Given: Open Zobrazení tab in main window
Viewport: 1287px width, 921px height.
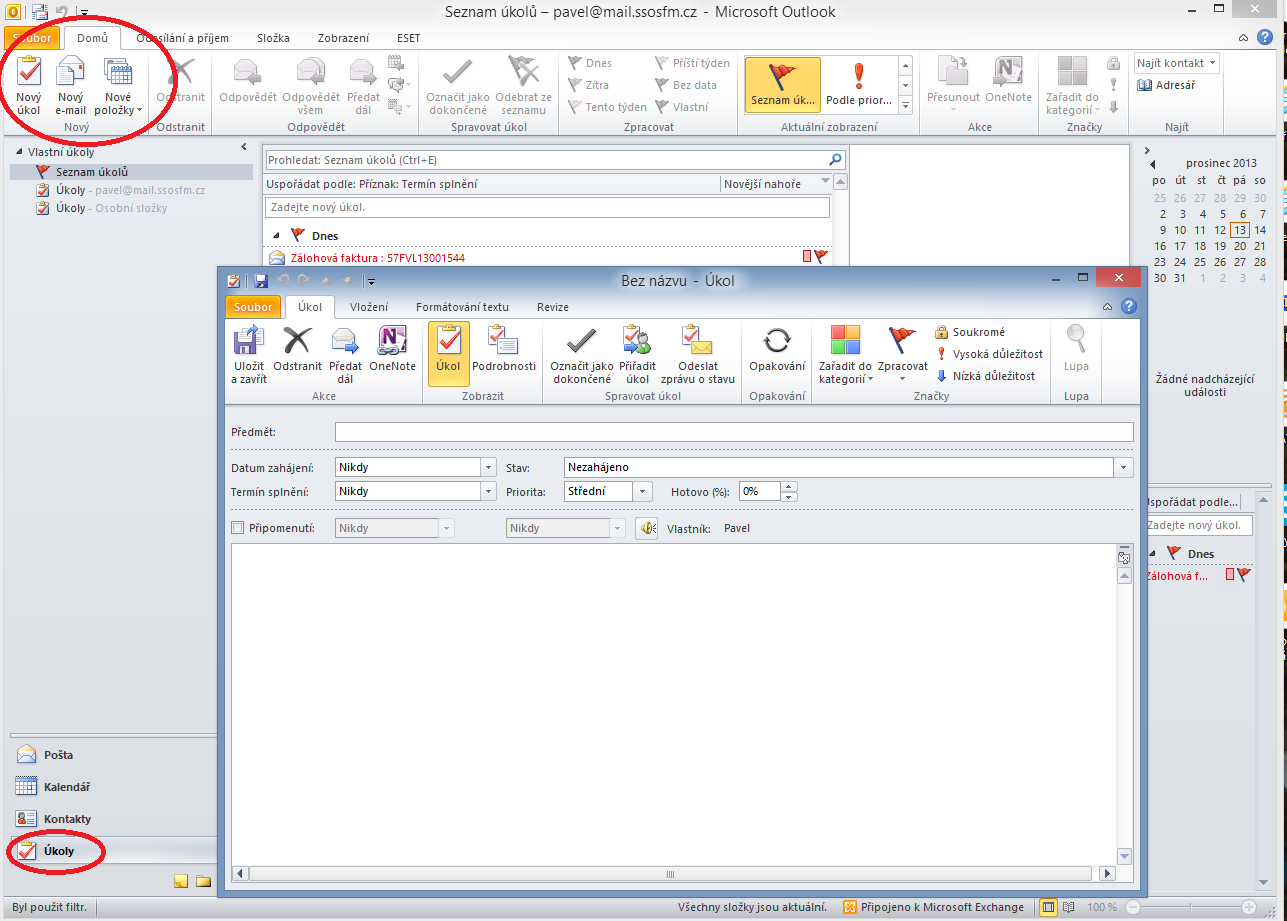Looking at the screenshot, I should tap(342, 38).
